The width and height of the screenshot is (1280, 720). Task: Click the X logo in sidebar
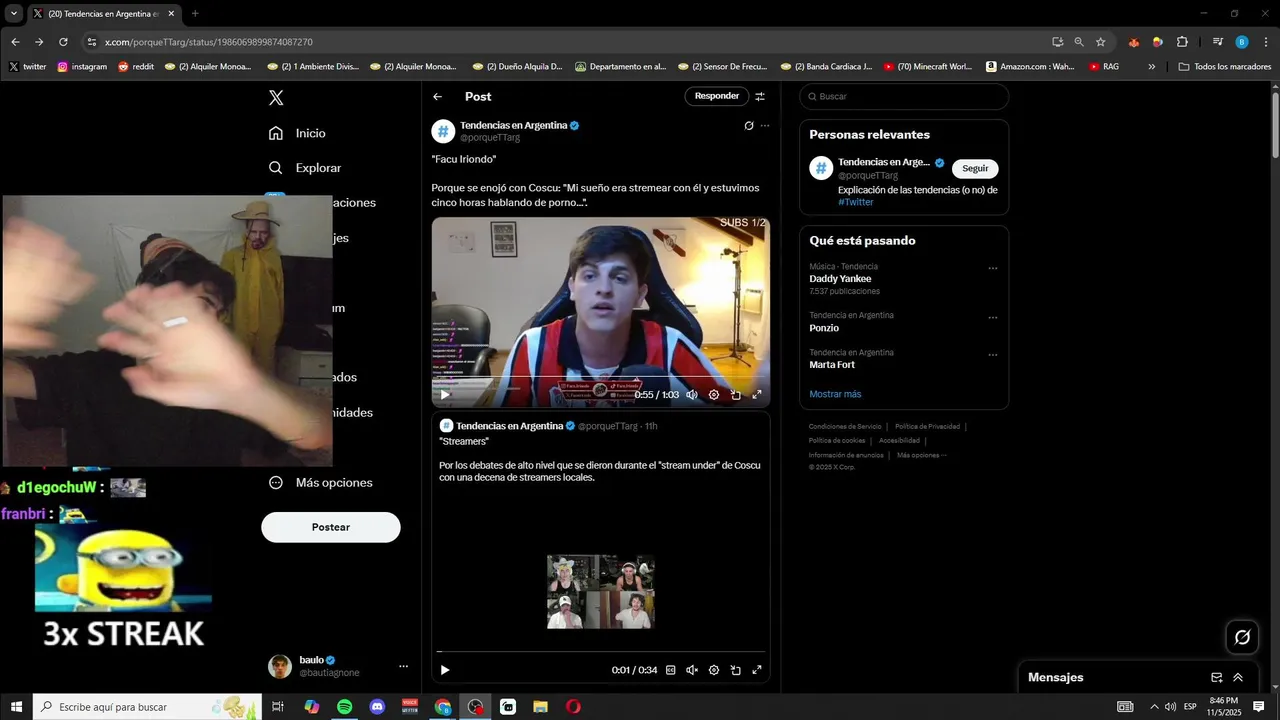tap(276, 97)
